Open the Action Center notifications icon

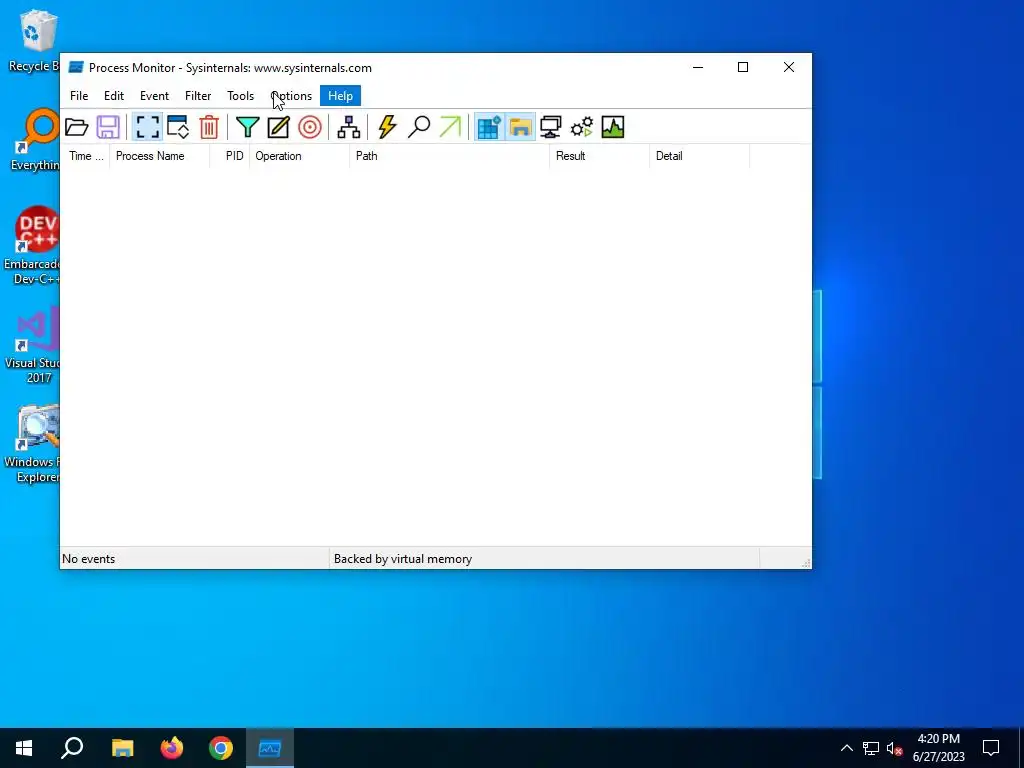coord(991,748)
